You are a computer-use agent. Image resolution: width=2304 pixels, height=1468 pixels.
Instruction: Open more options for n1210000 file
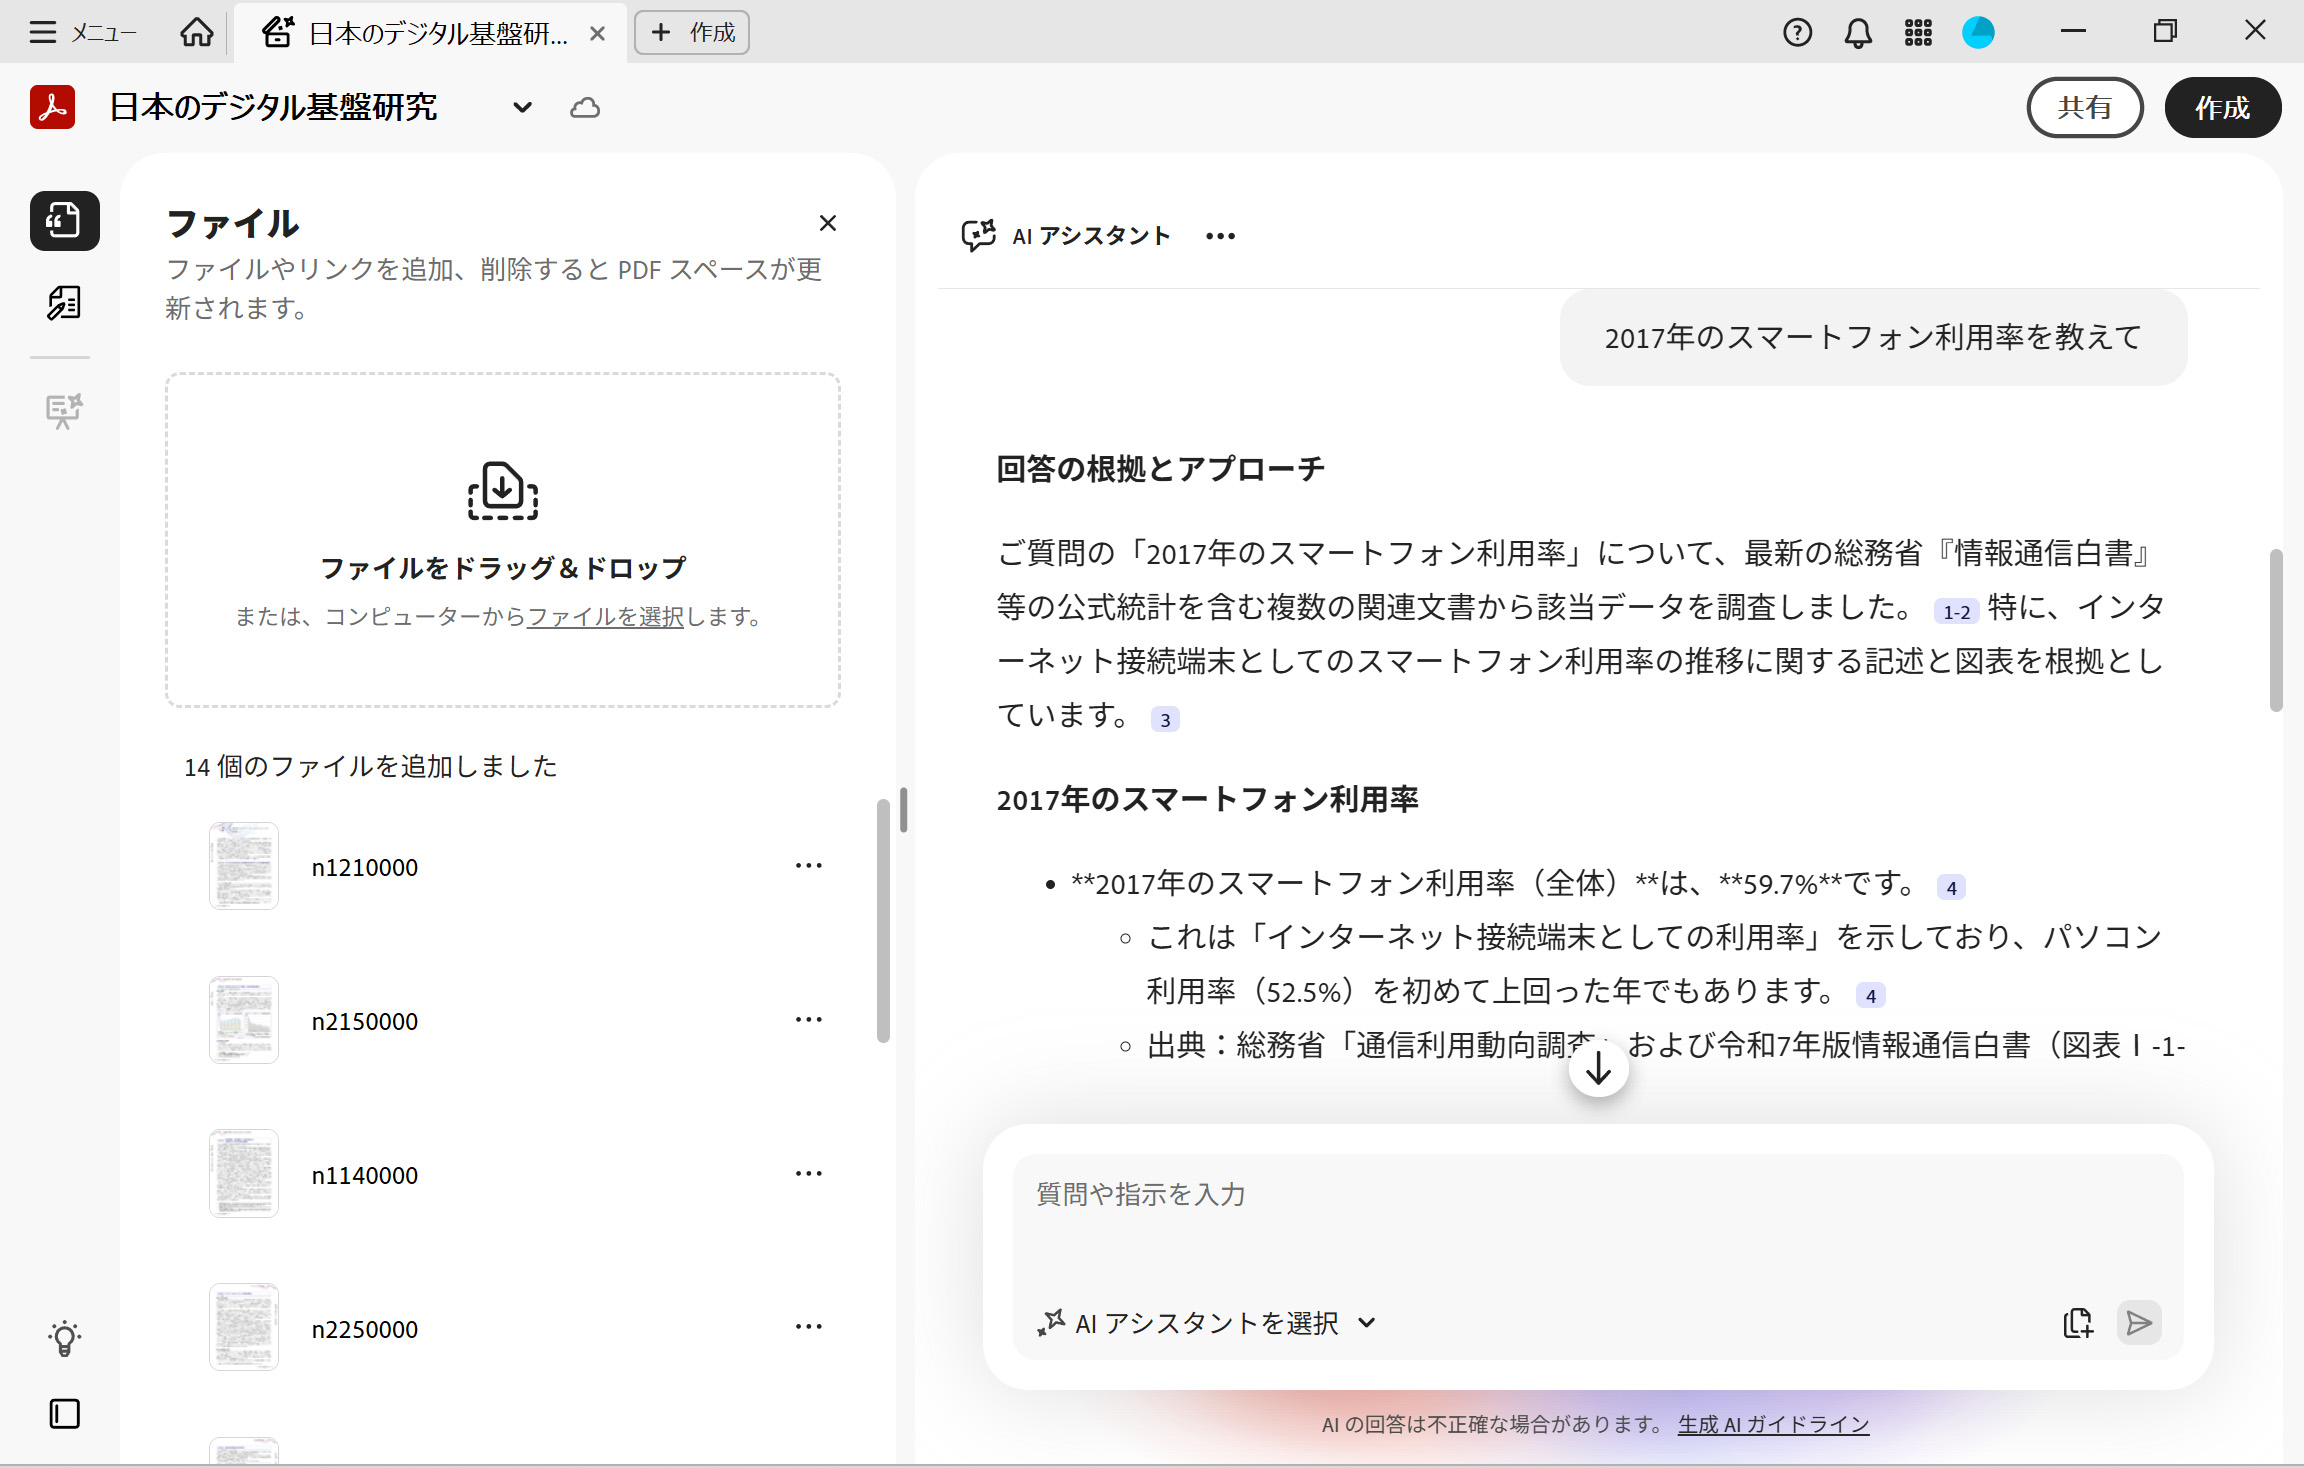[808, 866]
